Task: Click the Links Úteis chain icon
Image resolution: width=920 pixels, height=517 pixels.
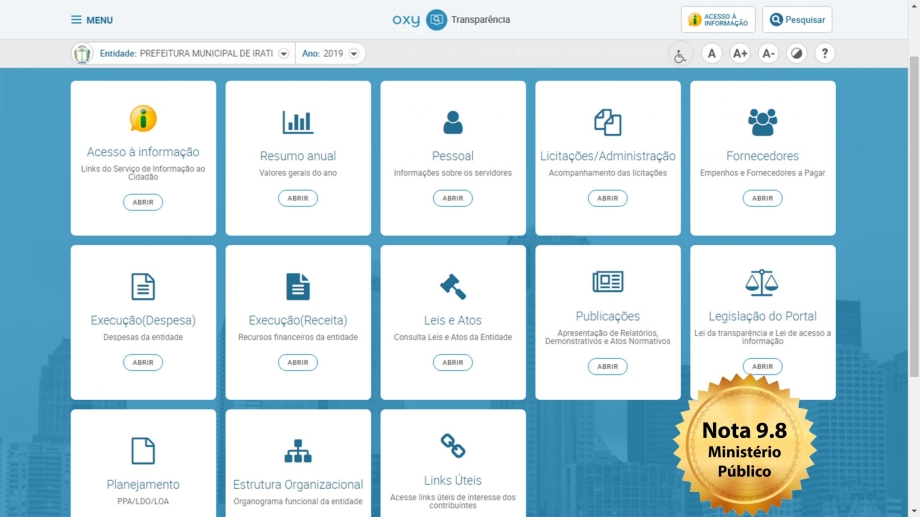Action: click(452, 446)
